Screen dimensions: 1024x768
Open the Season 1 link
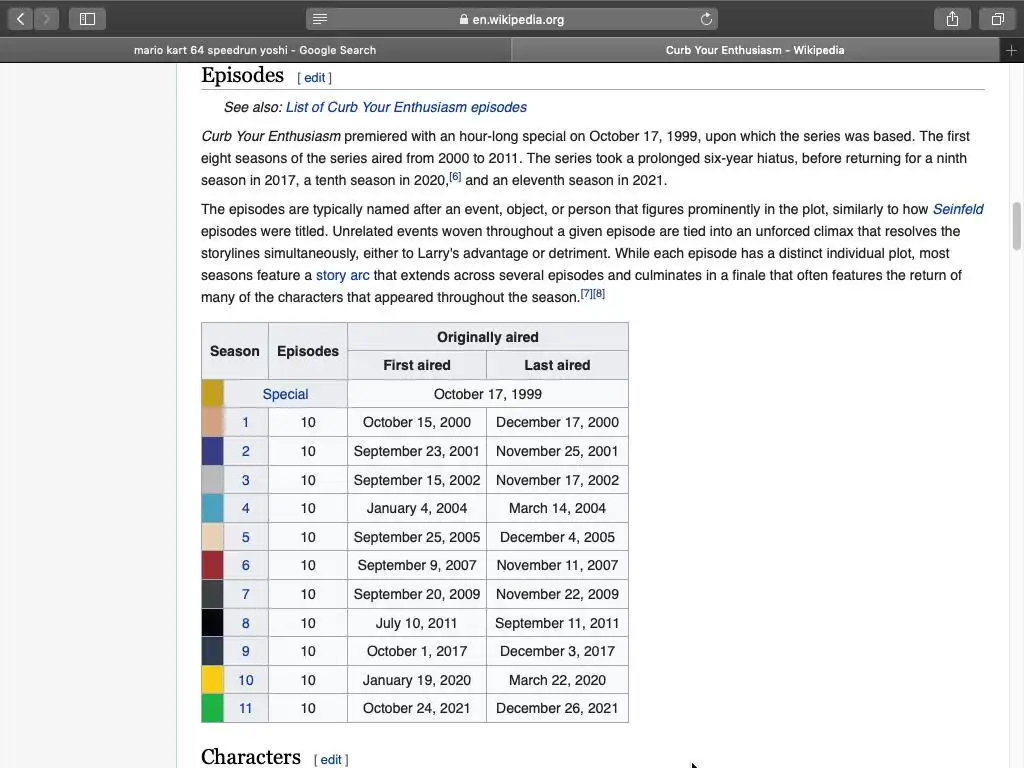pyautogui.click(x=246, y=423)
